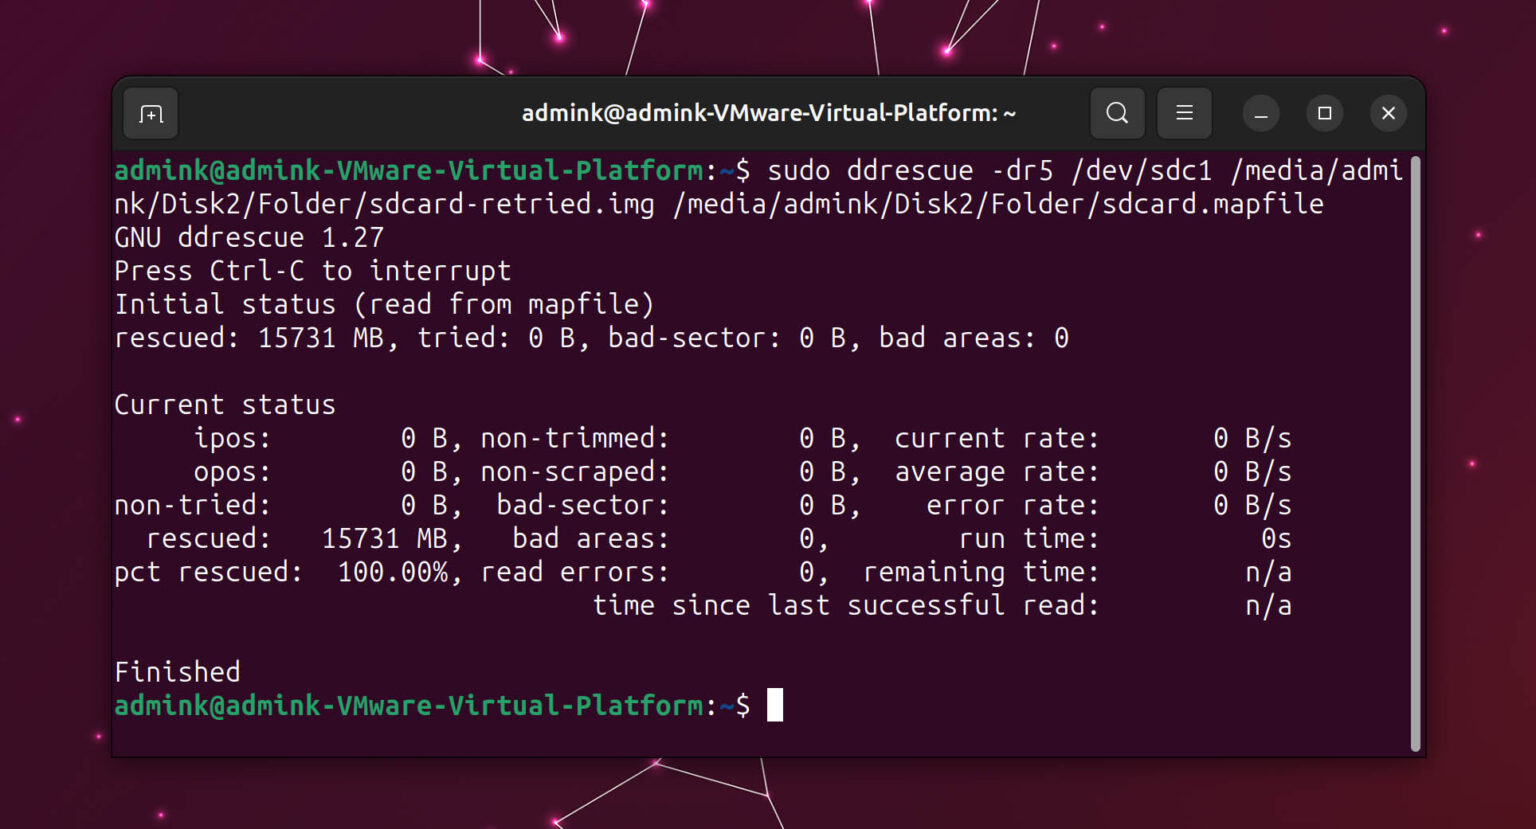Click the new tab plus icon
1536x829 pixels.
[149, 113]
